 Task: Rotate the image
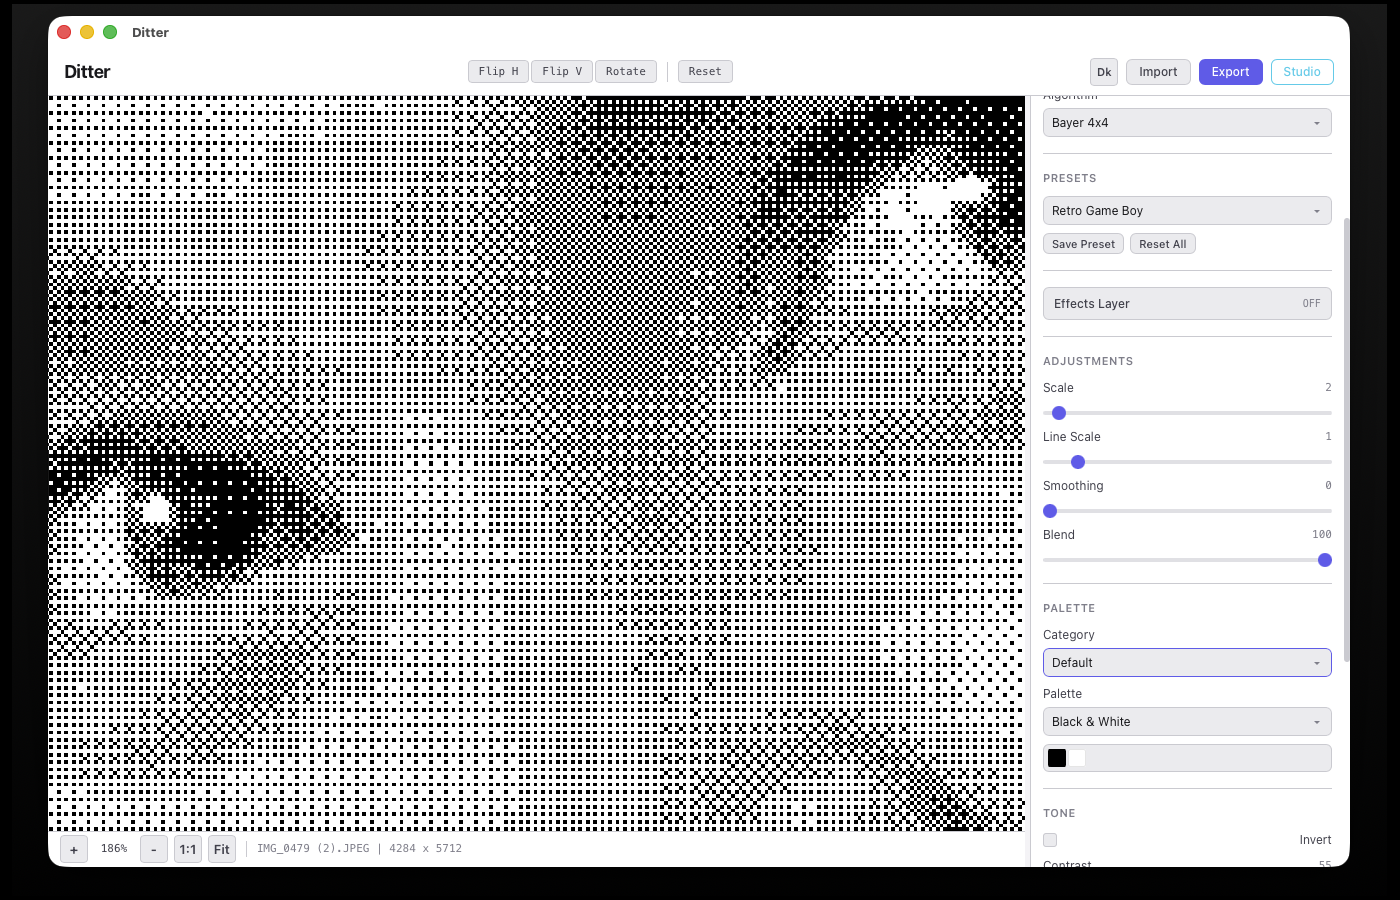(626, 72)
